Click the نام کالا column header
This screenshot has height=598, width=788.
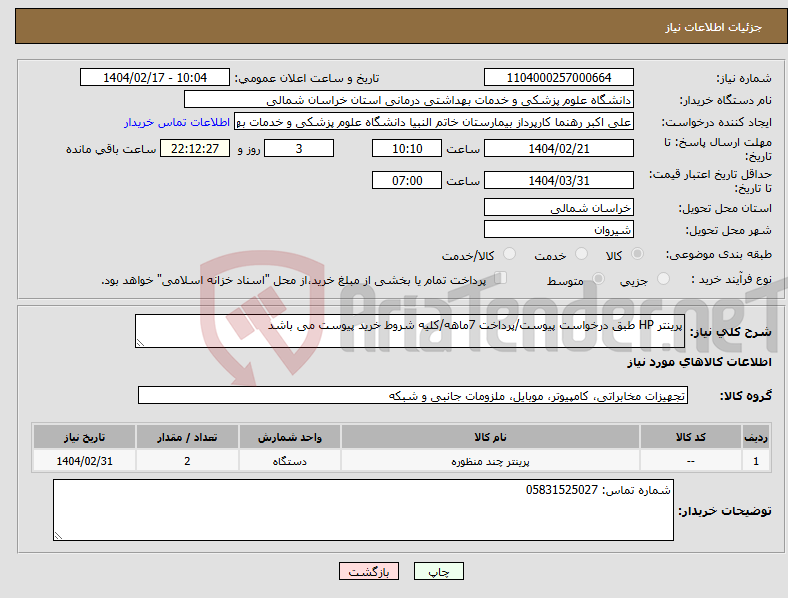click(490, 437)
